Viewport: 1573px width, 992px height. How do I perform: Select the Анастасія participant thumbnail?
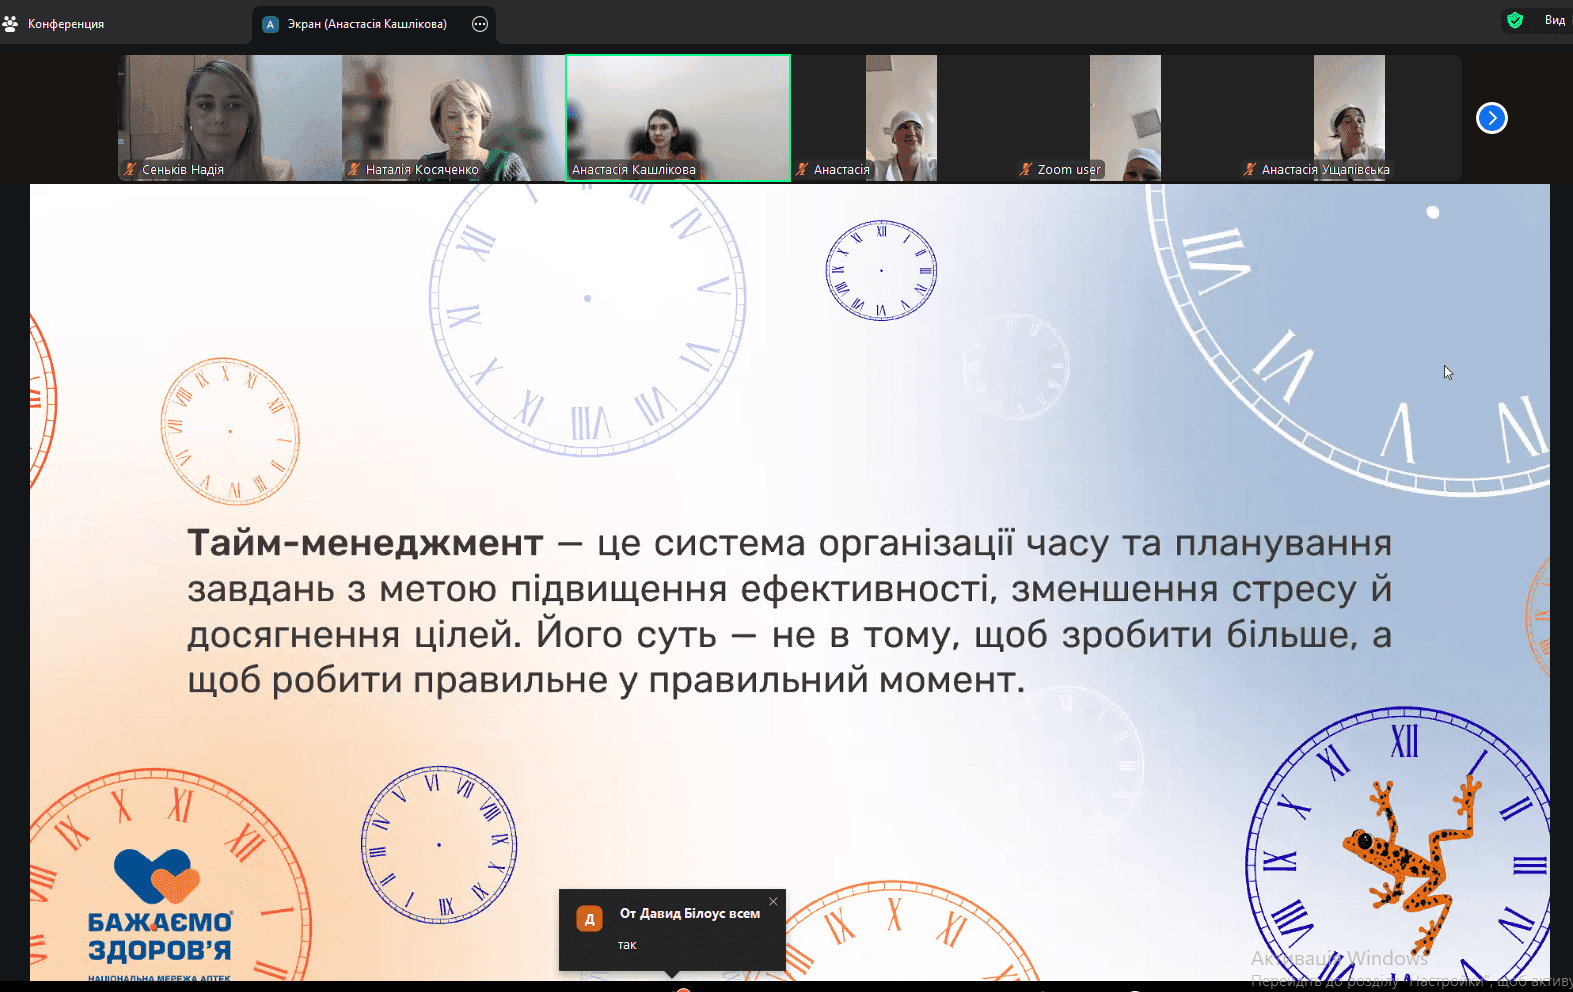coord(902,118)
